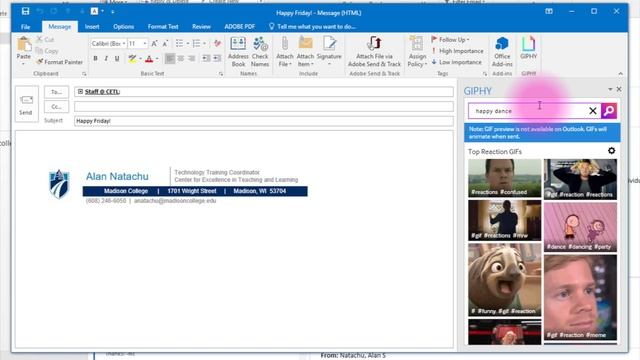Open the Assign Policy menu
This screenshot has width=640, height=360.
[417, 52]
